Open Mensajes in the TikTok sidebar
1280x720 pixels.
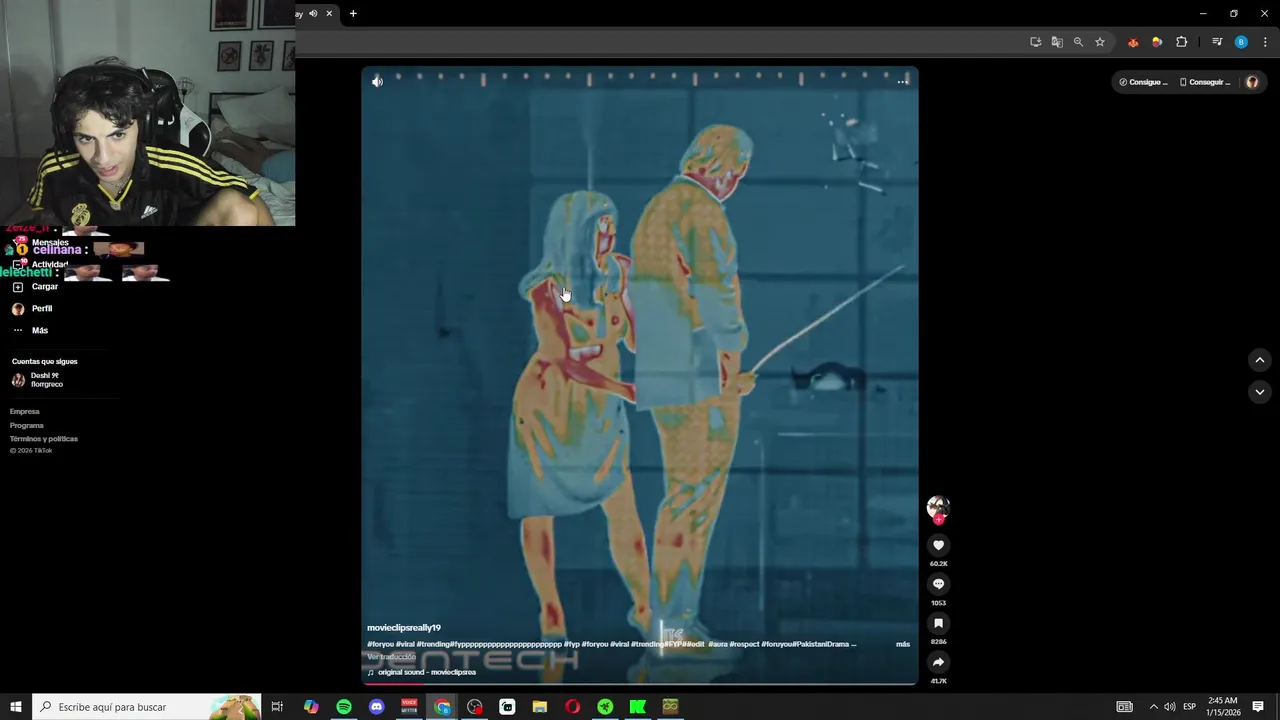[50, 243]
